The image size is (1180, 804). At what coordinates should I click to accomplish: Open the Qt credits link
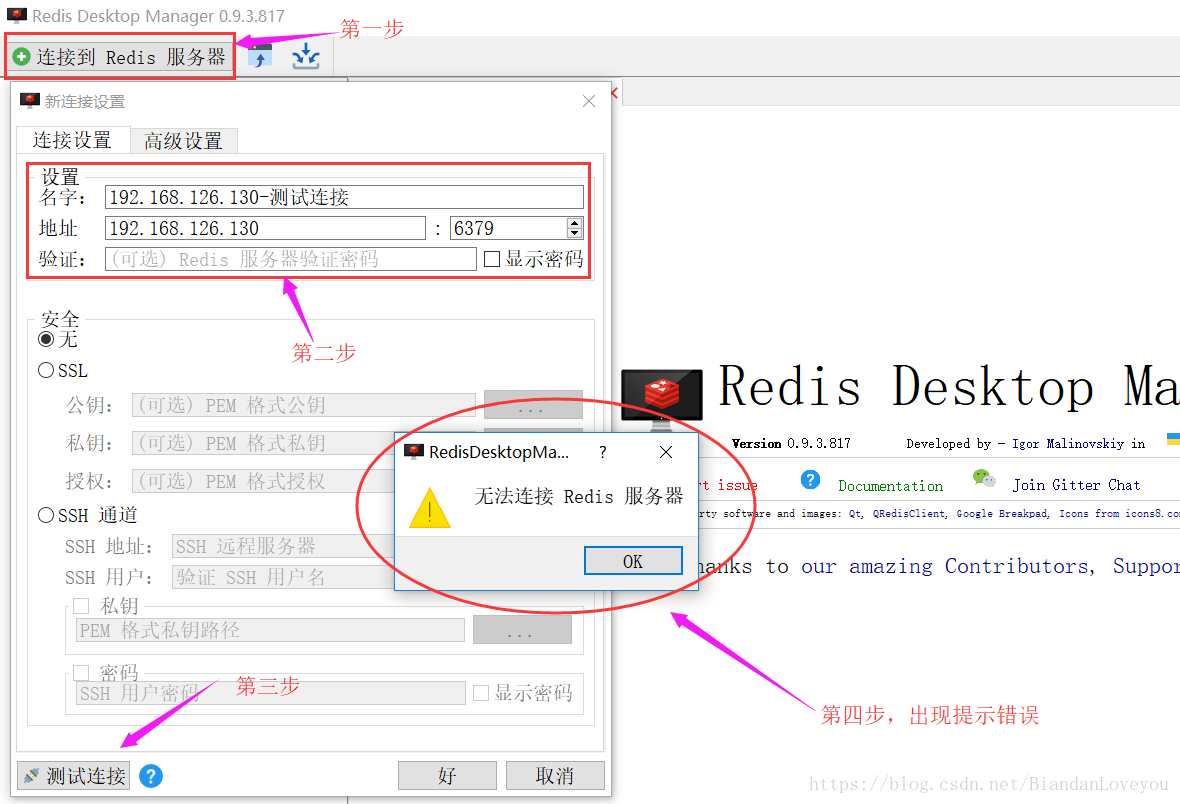[x=856, y=513]
